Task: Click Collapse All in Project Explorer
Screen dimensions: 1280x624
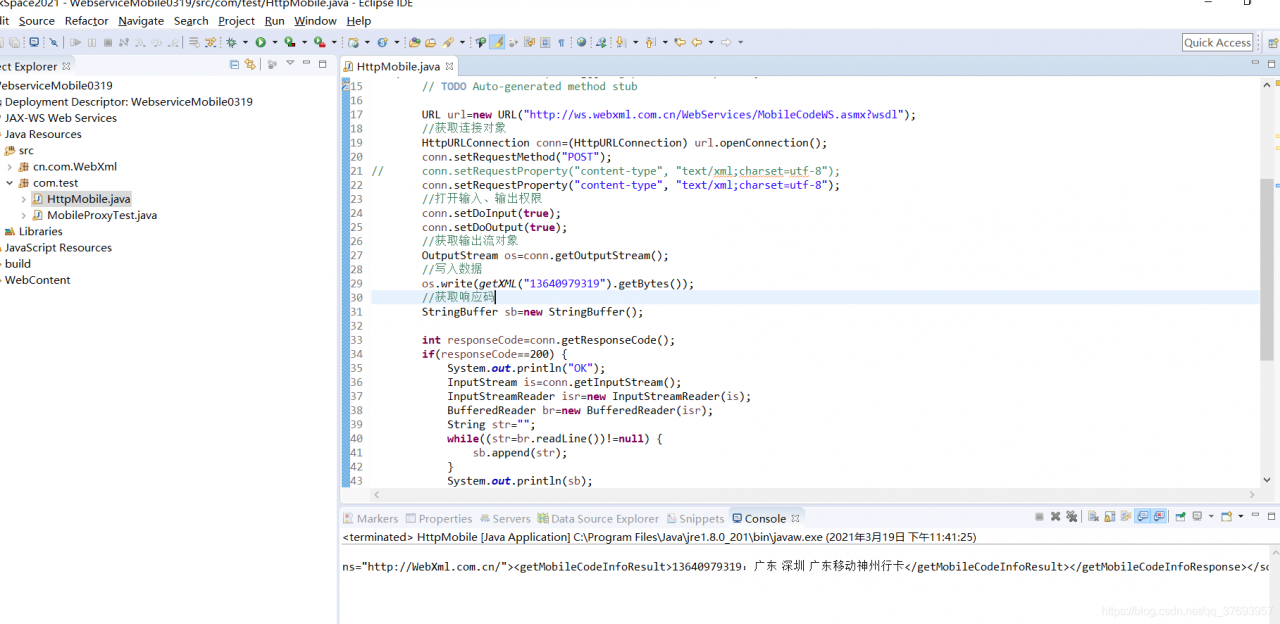Action: click(x=235, y=64)
